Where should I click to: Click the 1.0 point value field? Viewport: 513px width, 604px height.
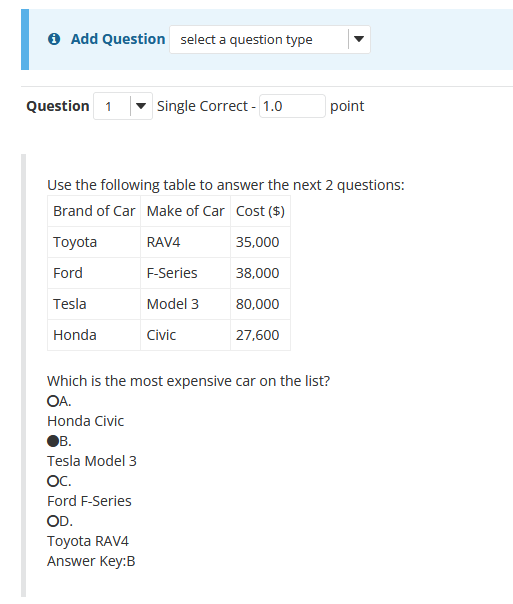pyautogui.click(x=292, y=106)
